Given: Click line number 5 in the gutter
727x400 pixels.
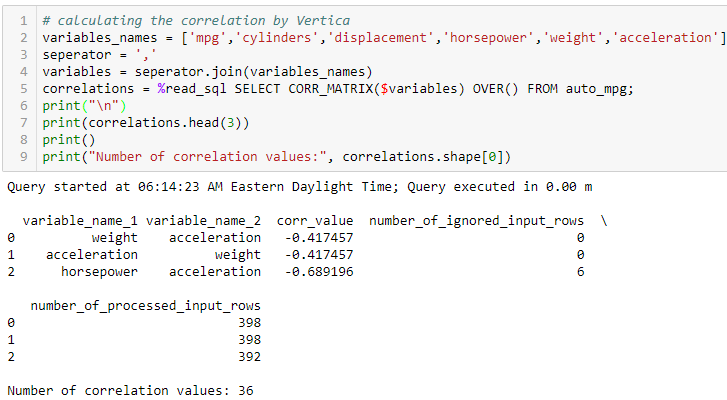Looking at the screenshot, I should [x=24, y=89].
